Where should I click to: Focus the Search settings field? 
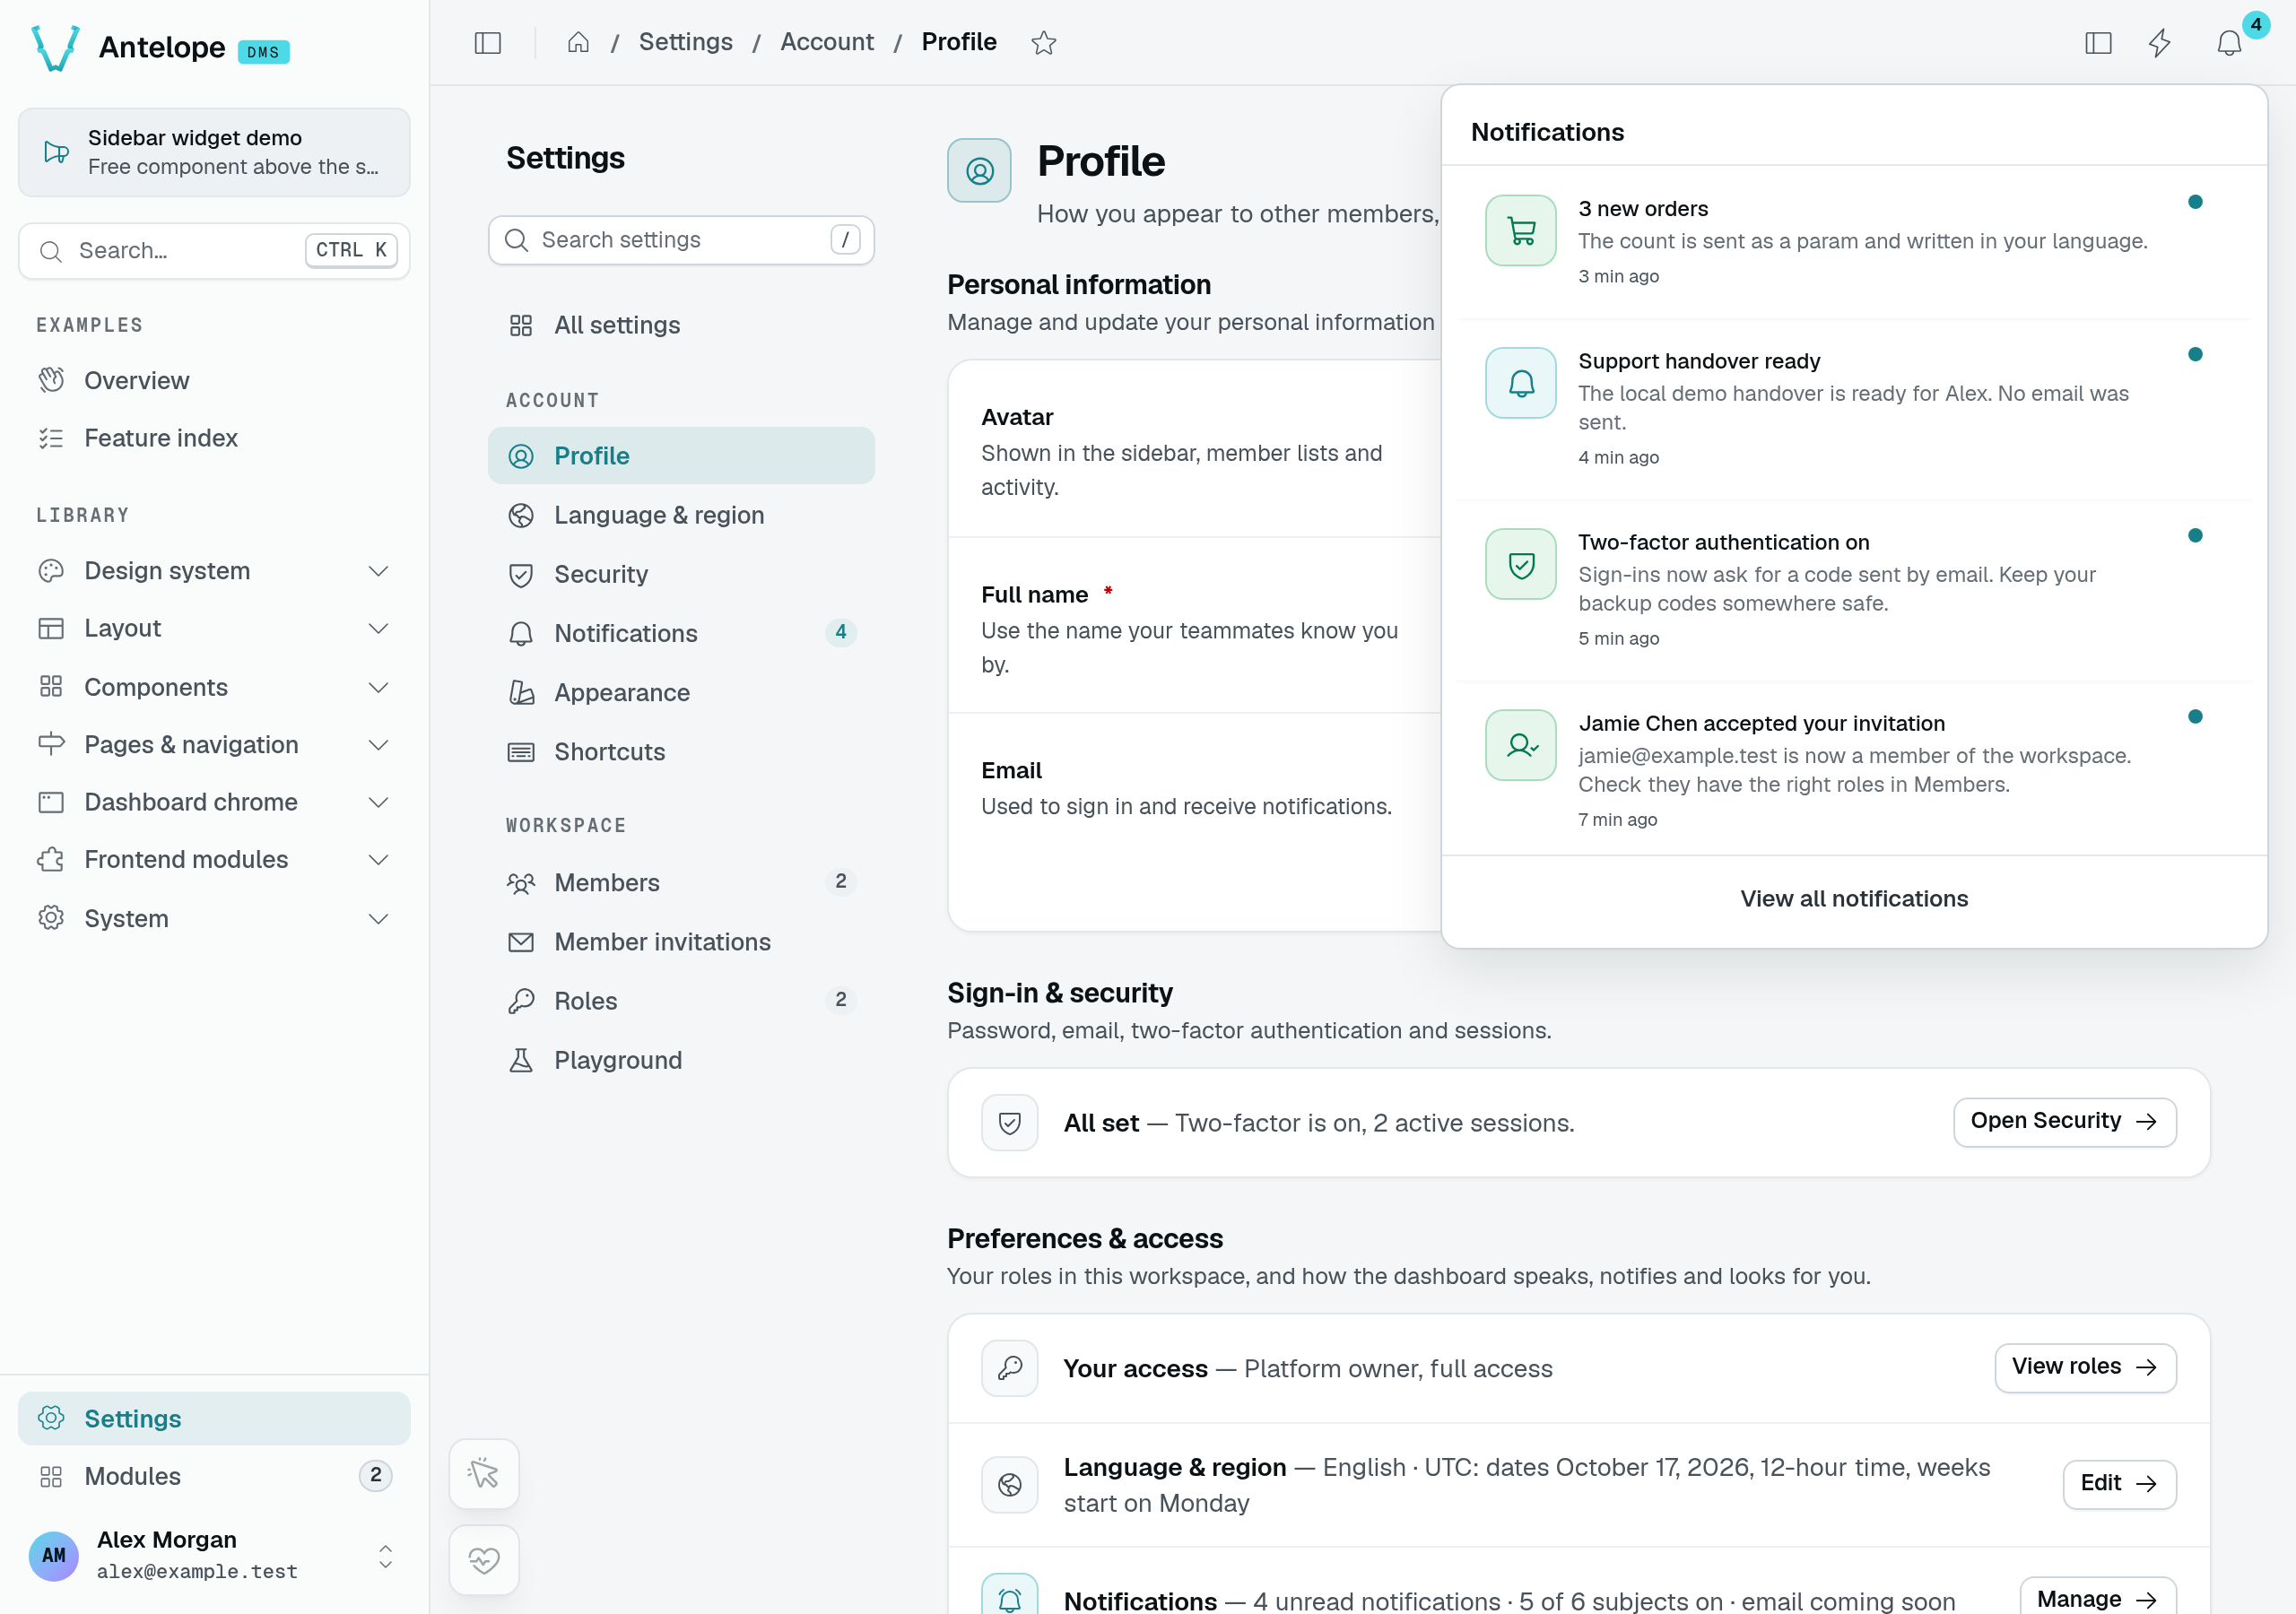click(x=681, y=240)
